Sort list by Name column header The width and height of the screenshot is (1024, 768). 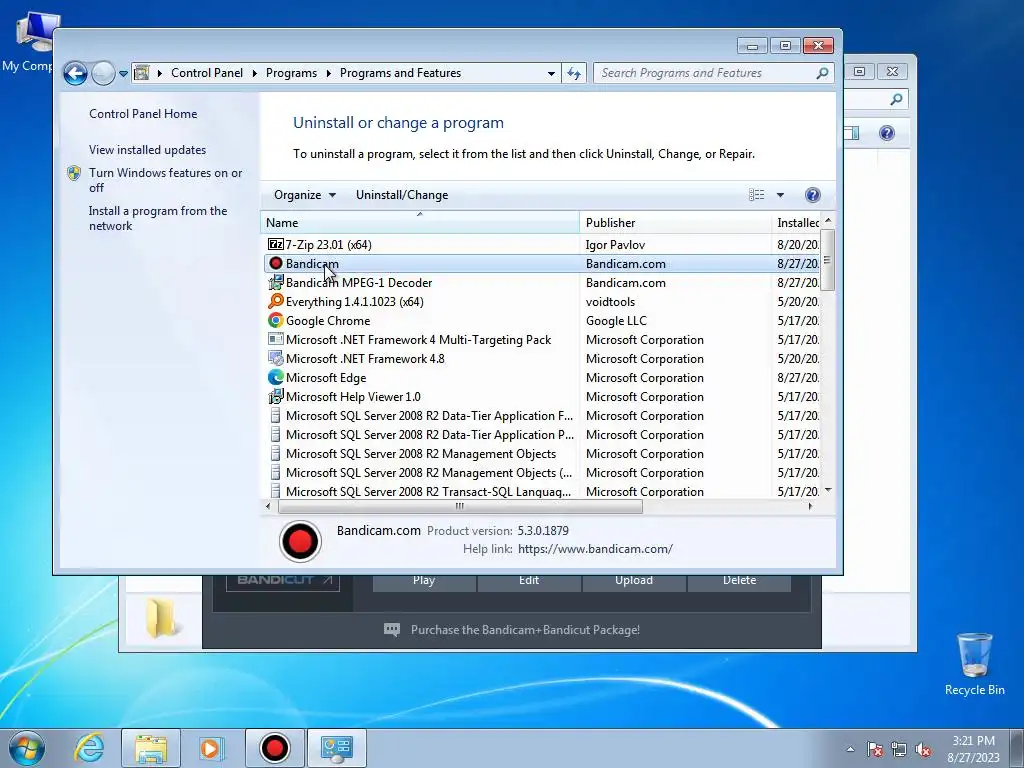tap(420, 223)
